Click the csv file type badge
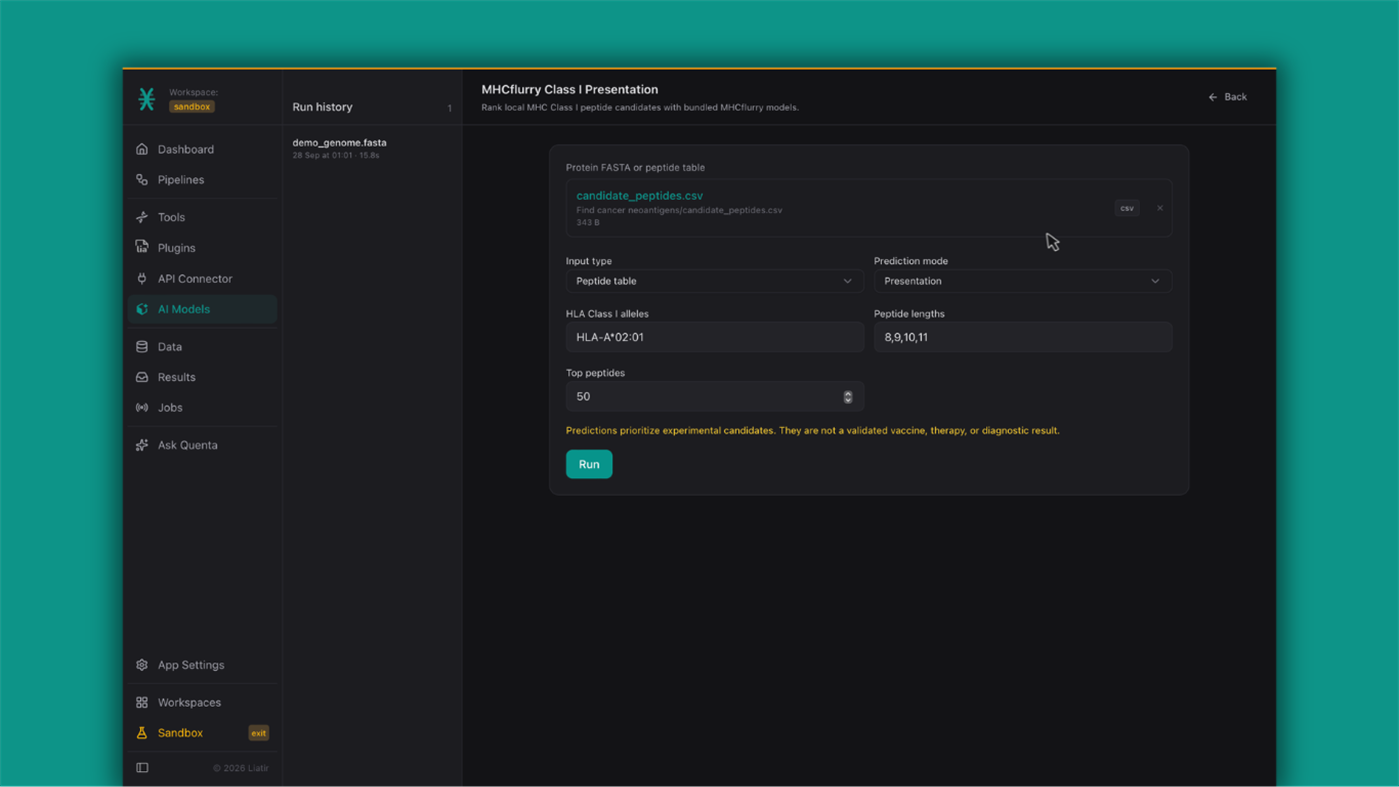The image size is (1399, 787). pos(1127,208)
